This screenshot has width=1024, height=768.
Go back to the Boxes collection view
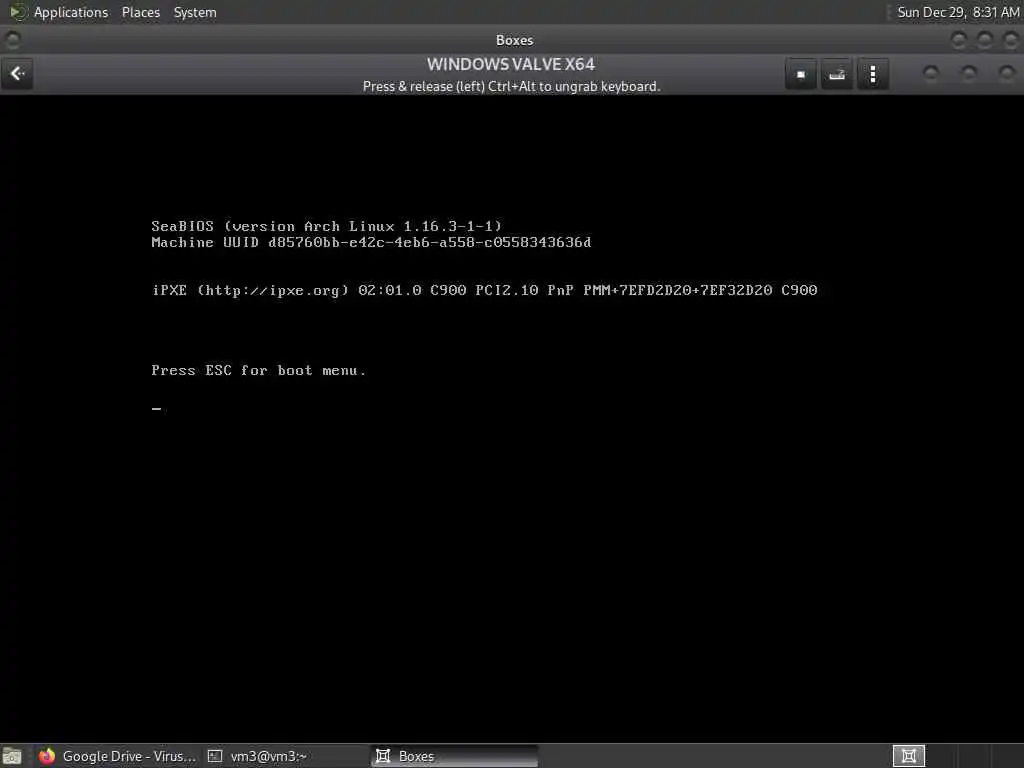(18, 74)
